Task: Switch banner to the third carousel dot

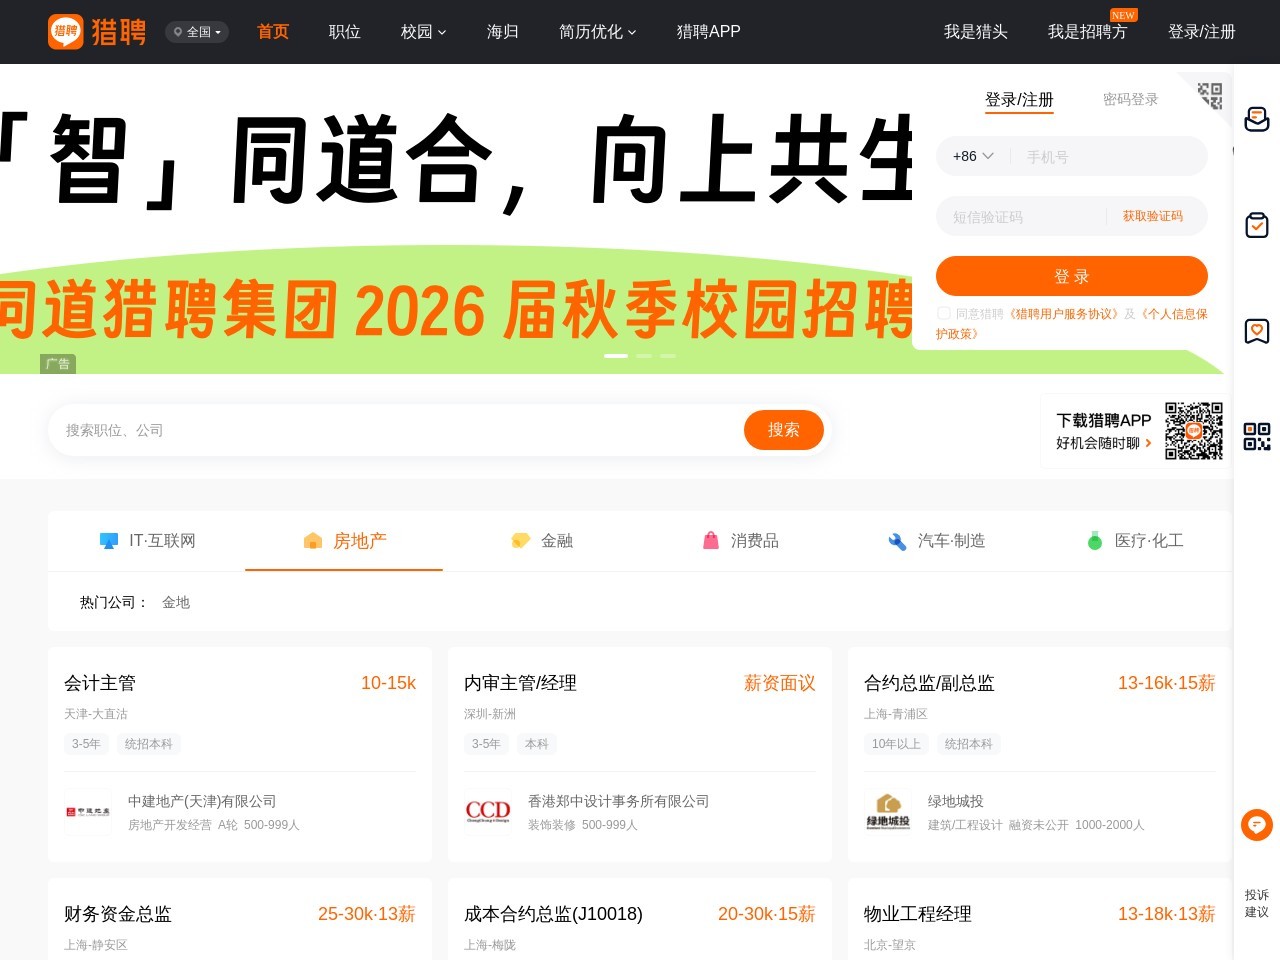Action: click(x=668, y=356)
